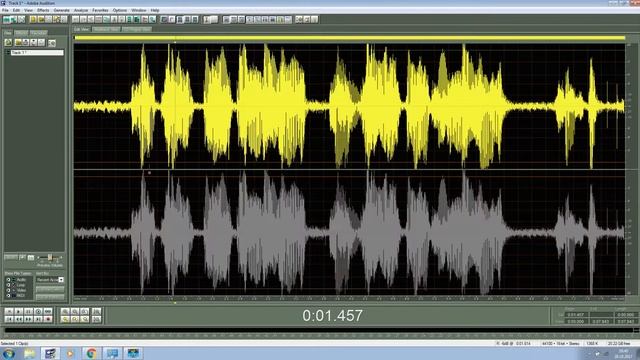Click the selection Begin time field

click(577, 315)
